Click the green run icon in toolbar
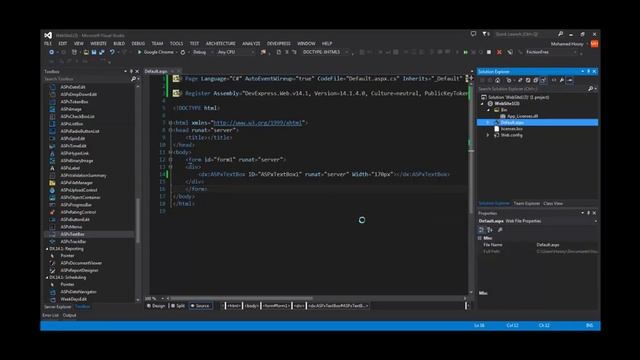Viewport: 640px width, 360px height. pos(465,52)
